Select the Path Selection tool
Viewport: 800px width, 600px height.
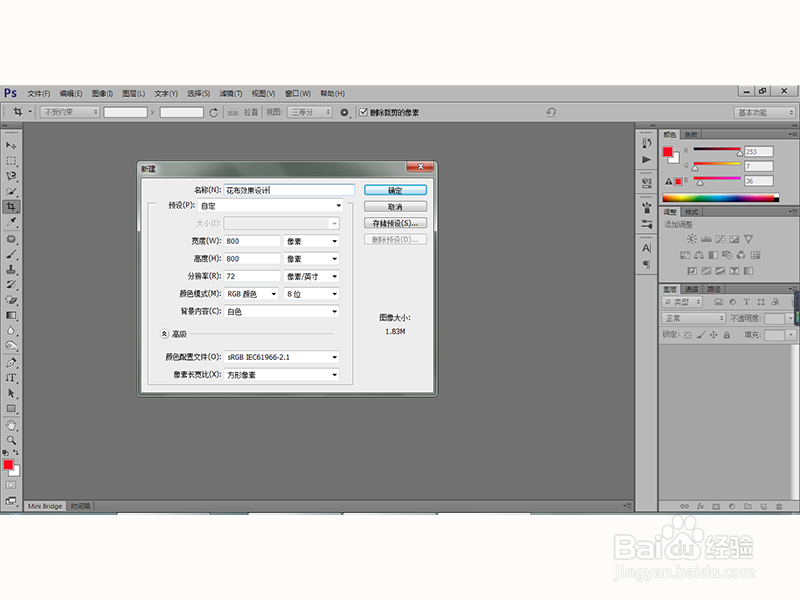pyautogui.click(x=11, y=393)
